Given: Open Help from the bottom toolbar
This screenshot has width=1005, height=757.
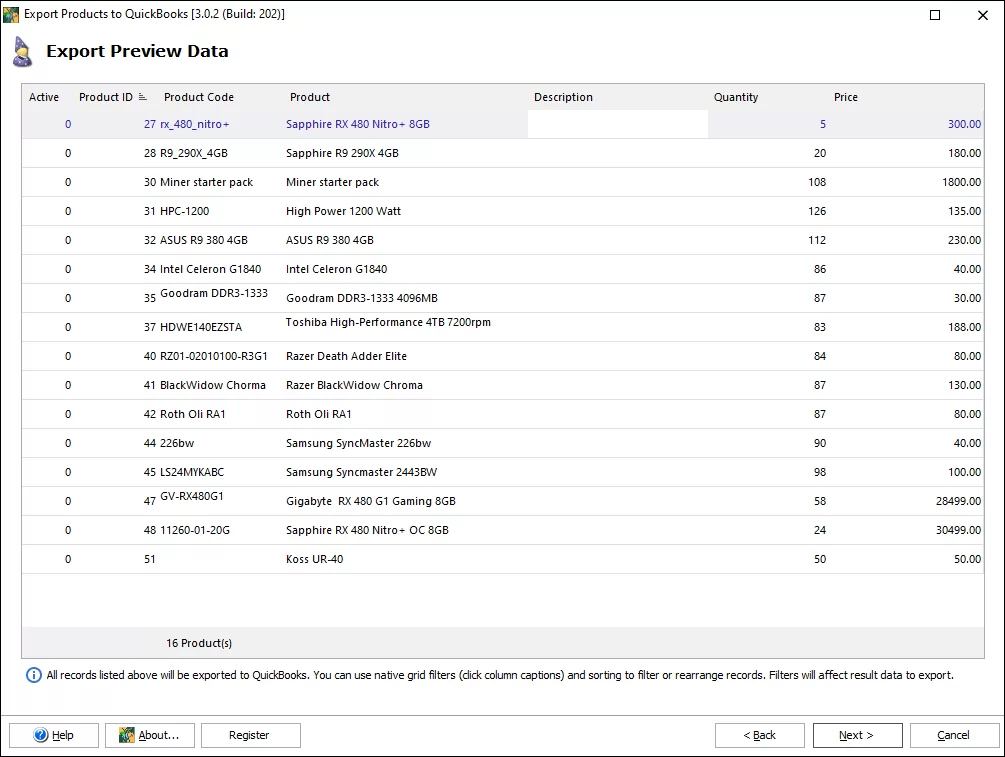Looking at the screenshot, I should point(53,735).
